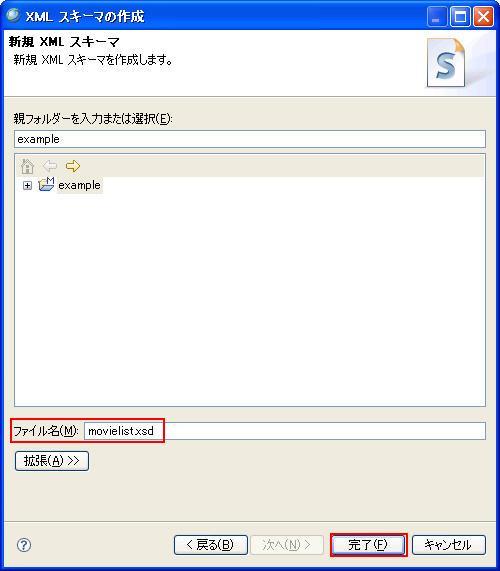Select the example folder in tree
This screenshot has height=571, width=500.
[79, 185]
